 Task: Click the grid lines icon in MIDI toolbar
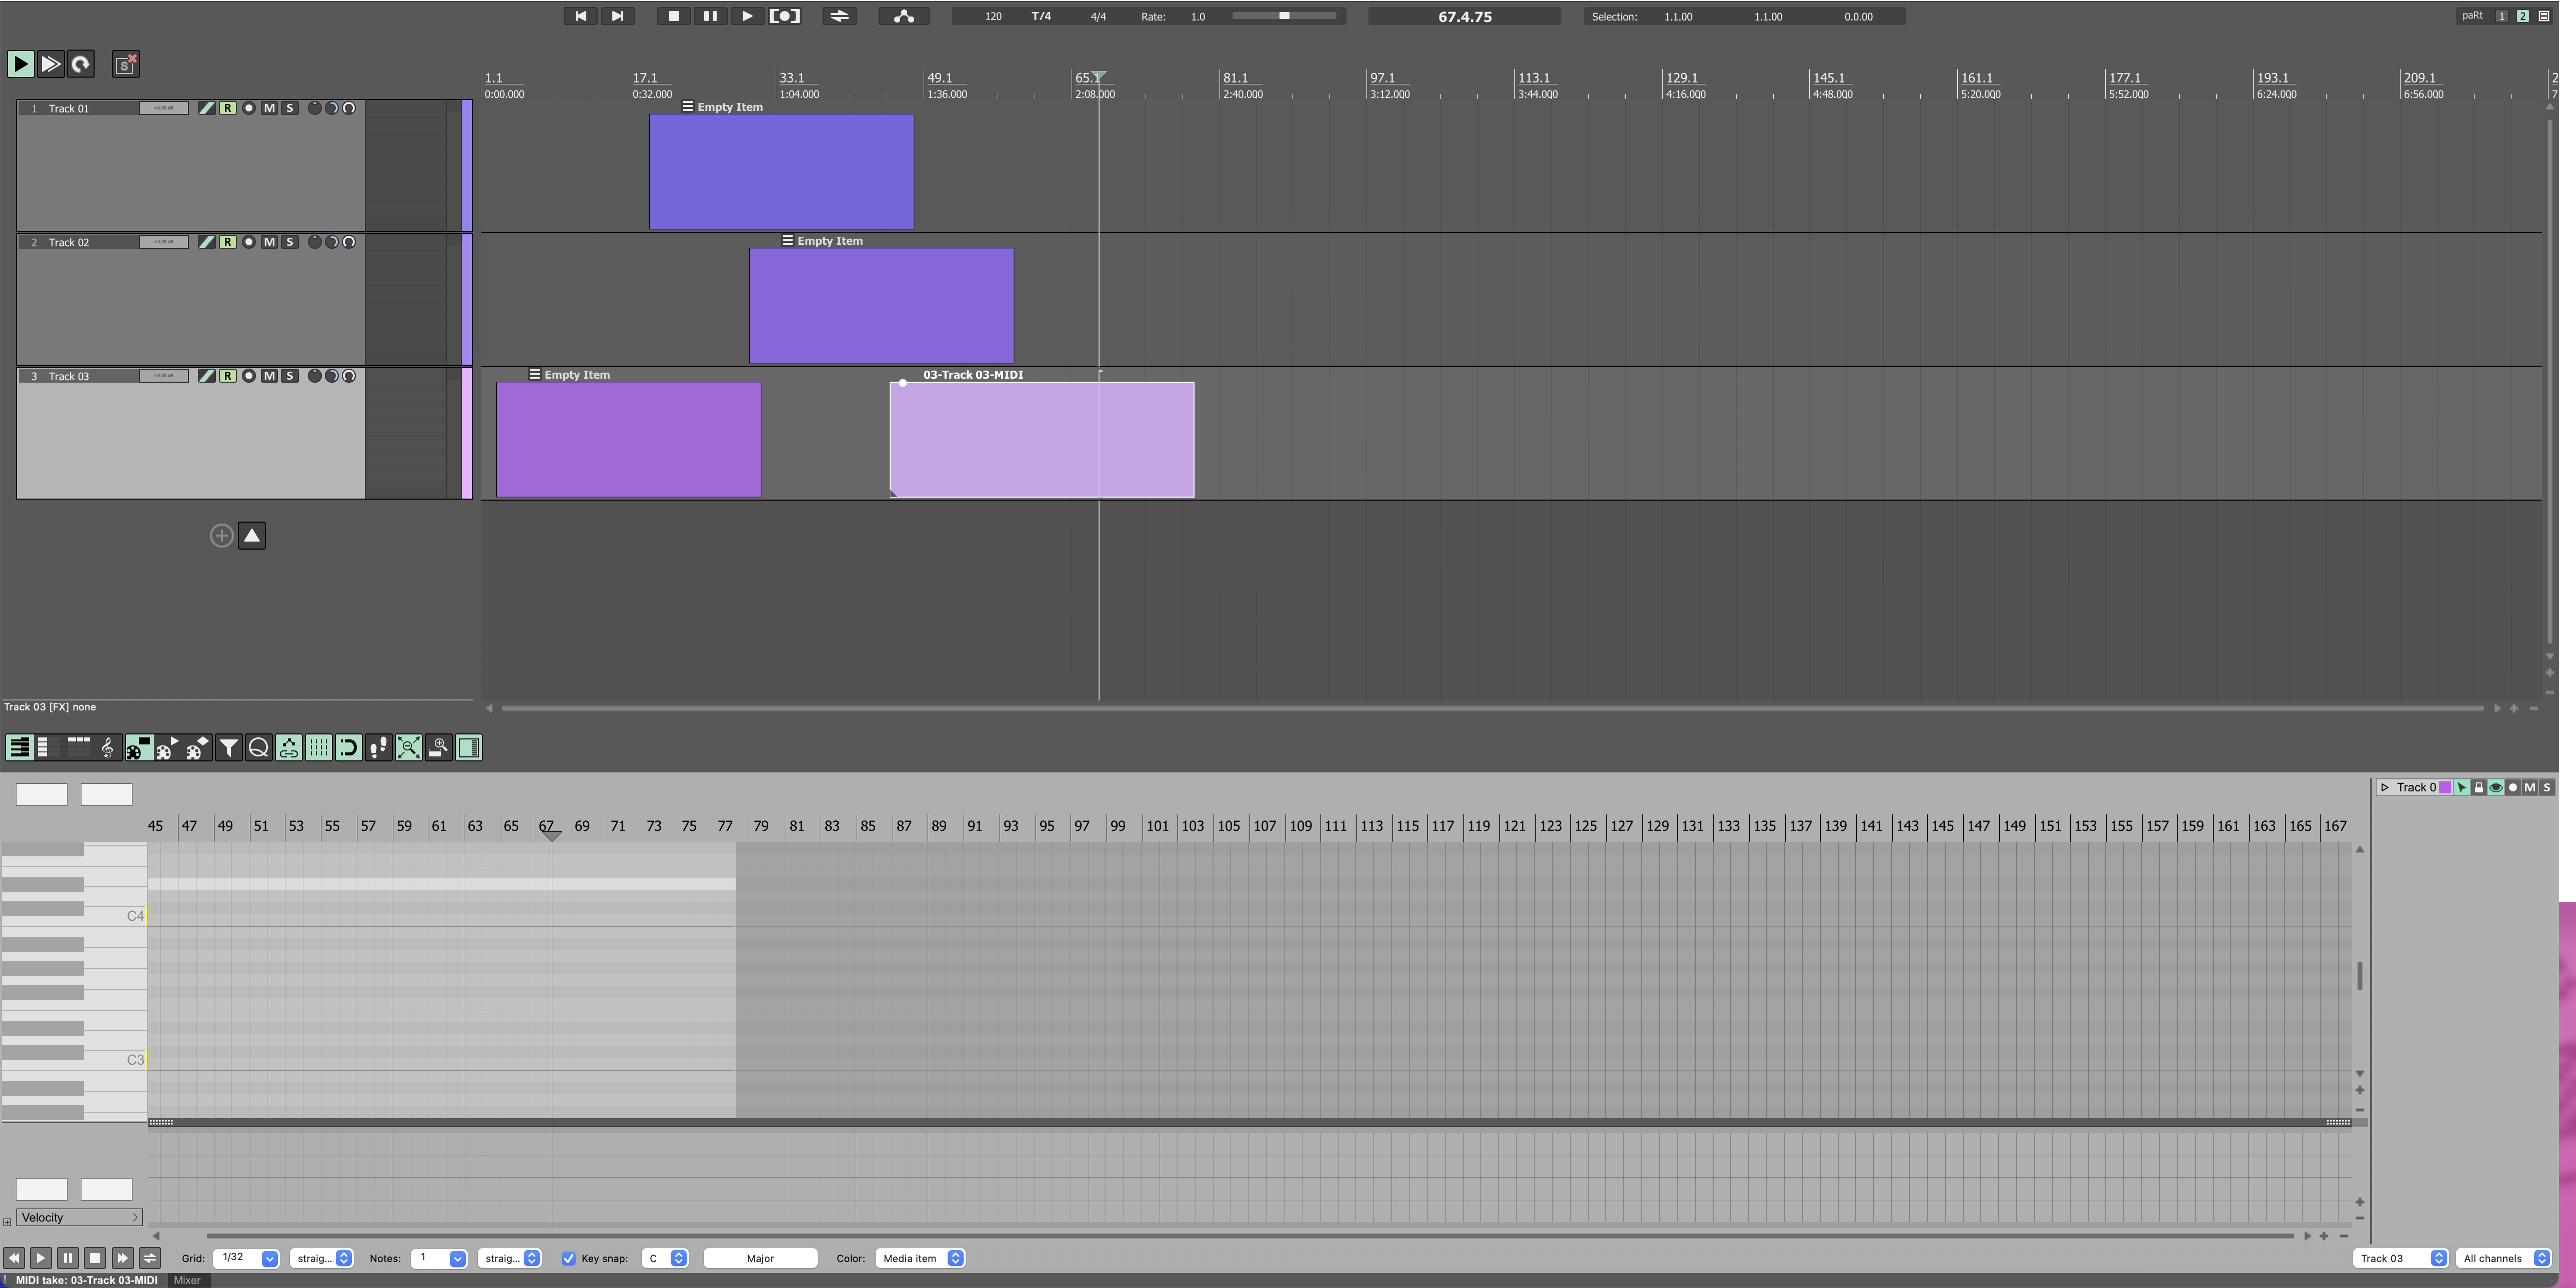pos(318,748)
